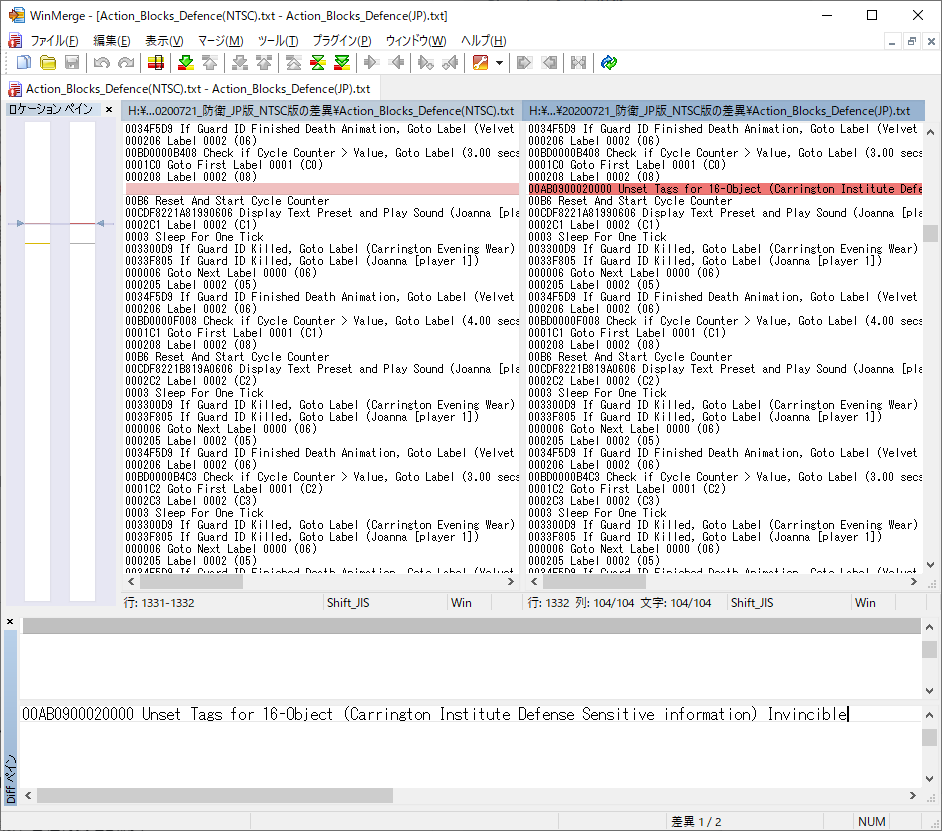942x831 pixels.
Task: Jump to next difference (green down arrow)
Action: [x=185, y=63]
